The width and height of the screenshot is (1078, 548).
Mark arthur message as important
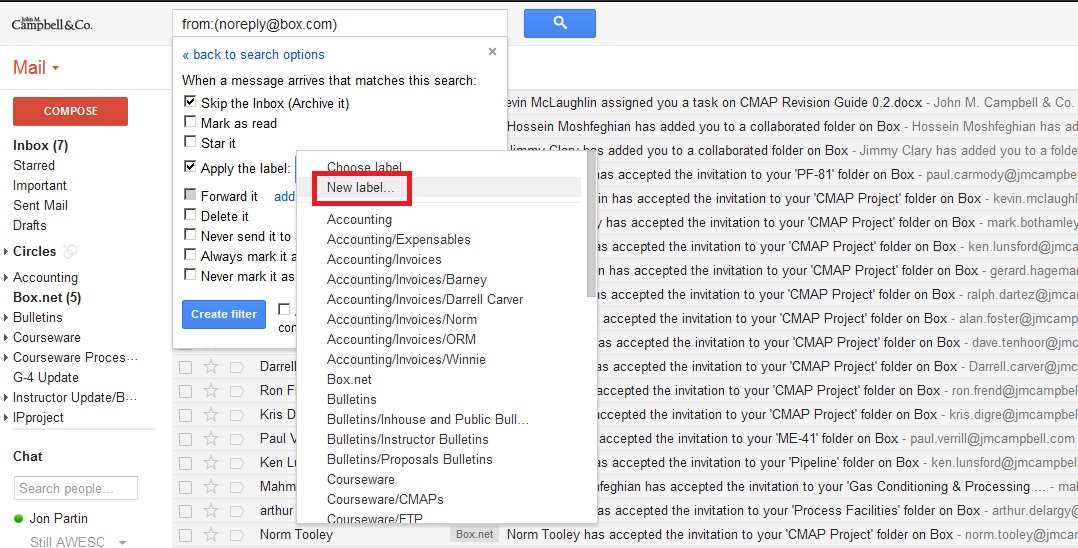236,512
